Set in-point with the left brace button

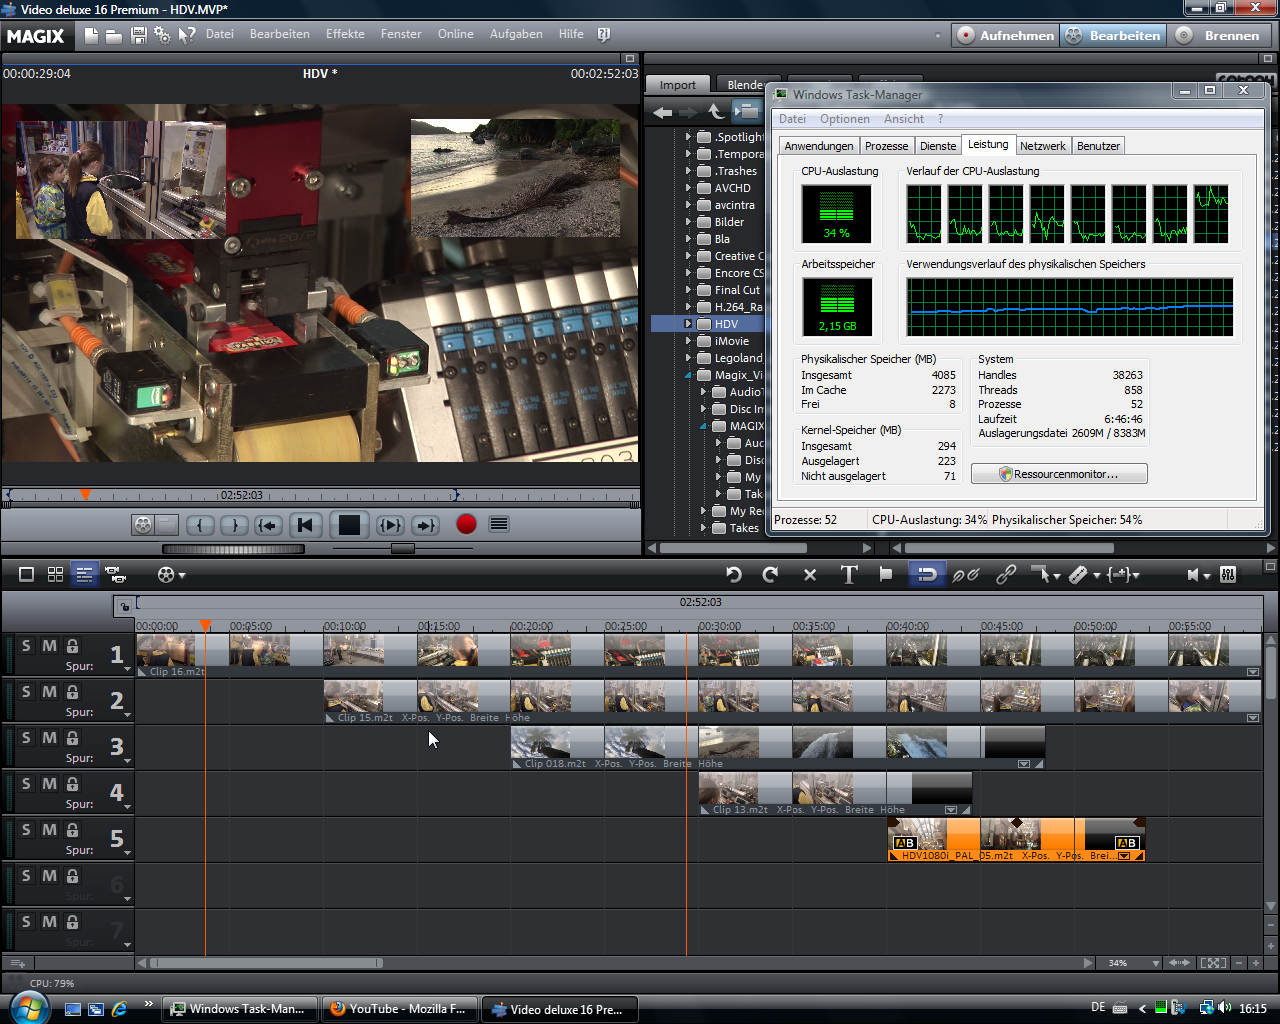pyautogui.click(x=201, y=525)
